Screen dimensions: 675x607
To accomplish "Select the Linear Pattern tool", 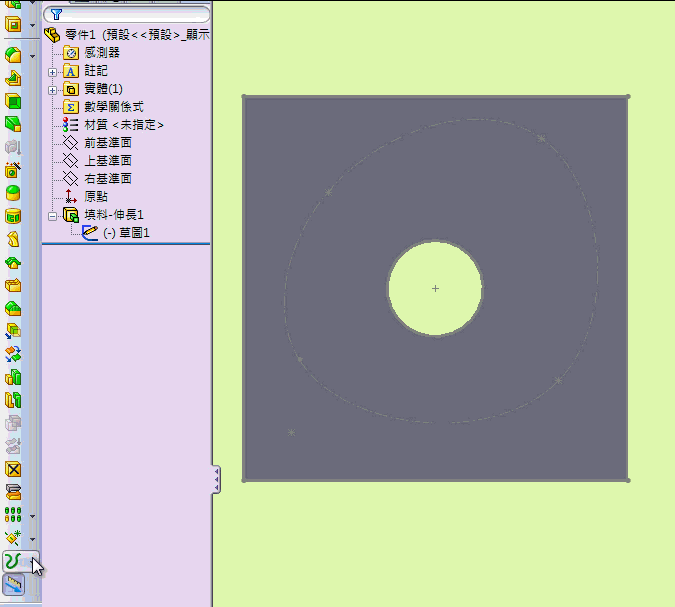I will [13, 515].
